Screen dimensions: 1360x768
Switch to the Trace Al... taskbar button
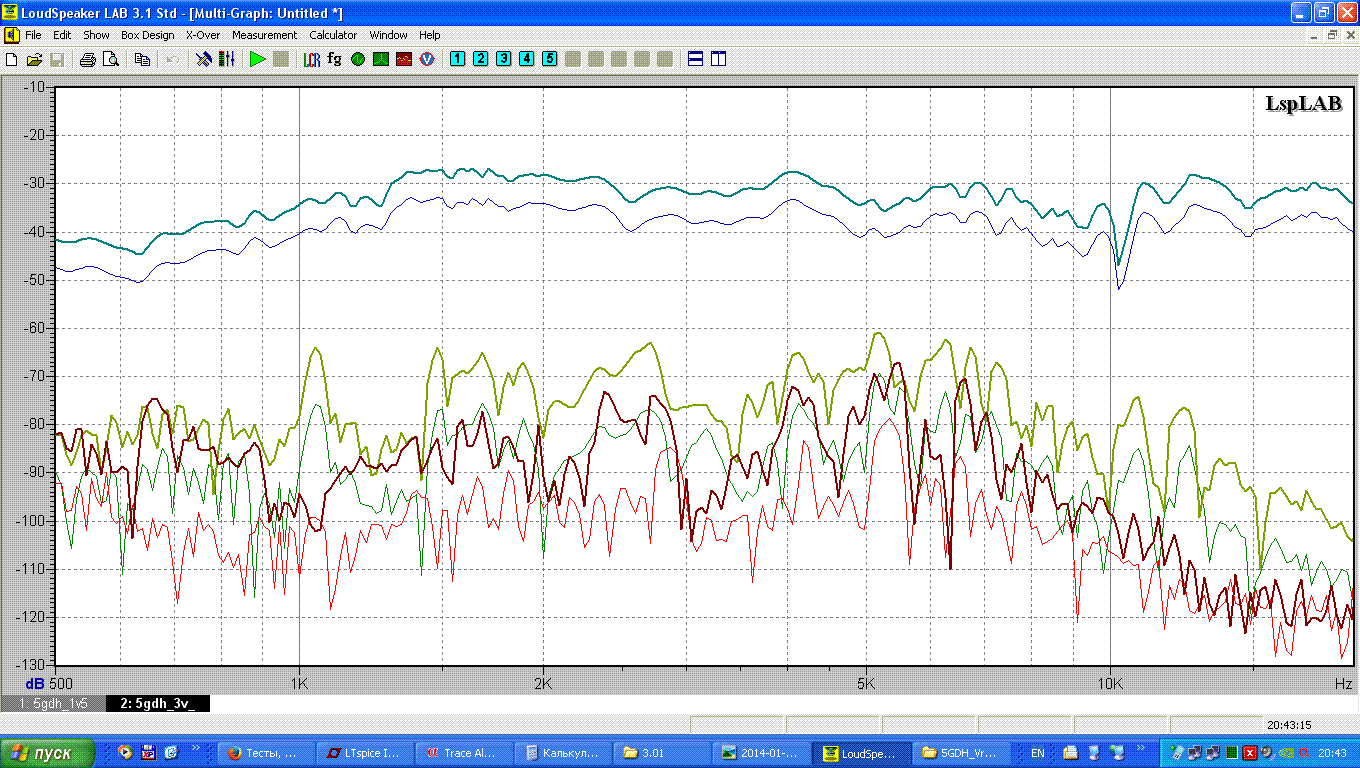click(464, 753)
